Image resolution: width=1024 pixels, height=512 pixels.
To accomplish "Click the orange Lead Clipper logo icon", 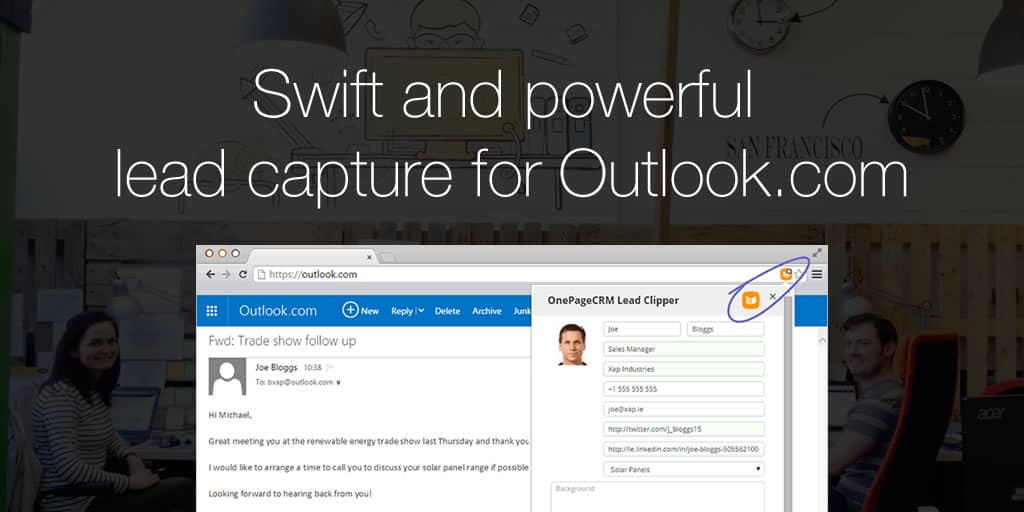I will pos(751,300).
